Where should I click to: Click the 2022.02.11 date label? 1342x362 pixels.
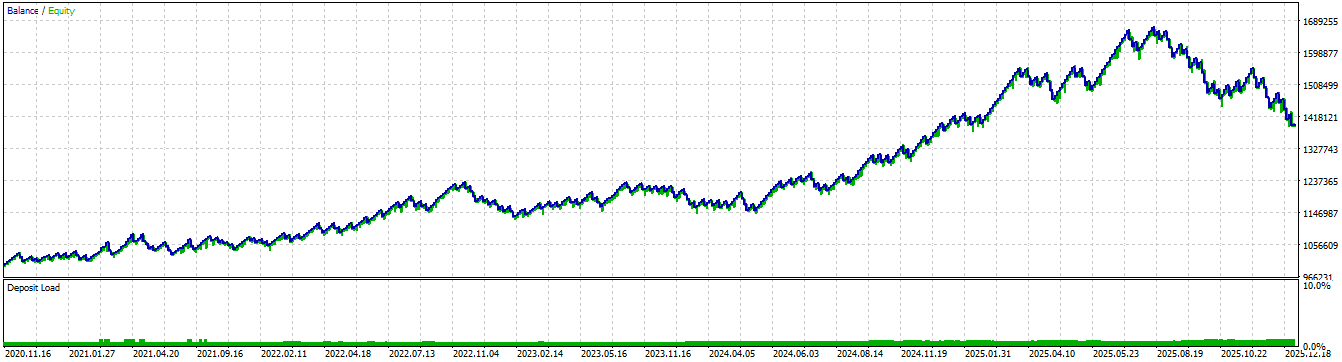[285, 353]
